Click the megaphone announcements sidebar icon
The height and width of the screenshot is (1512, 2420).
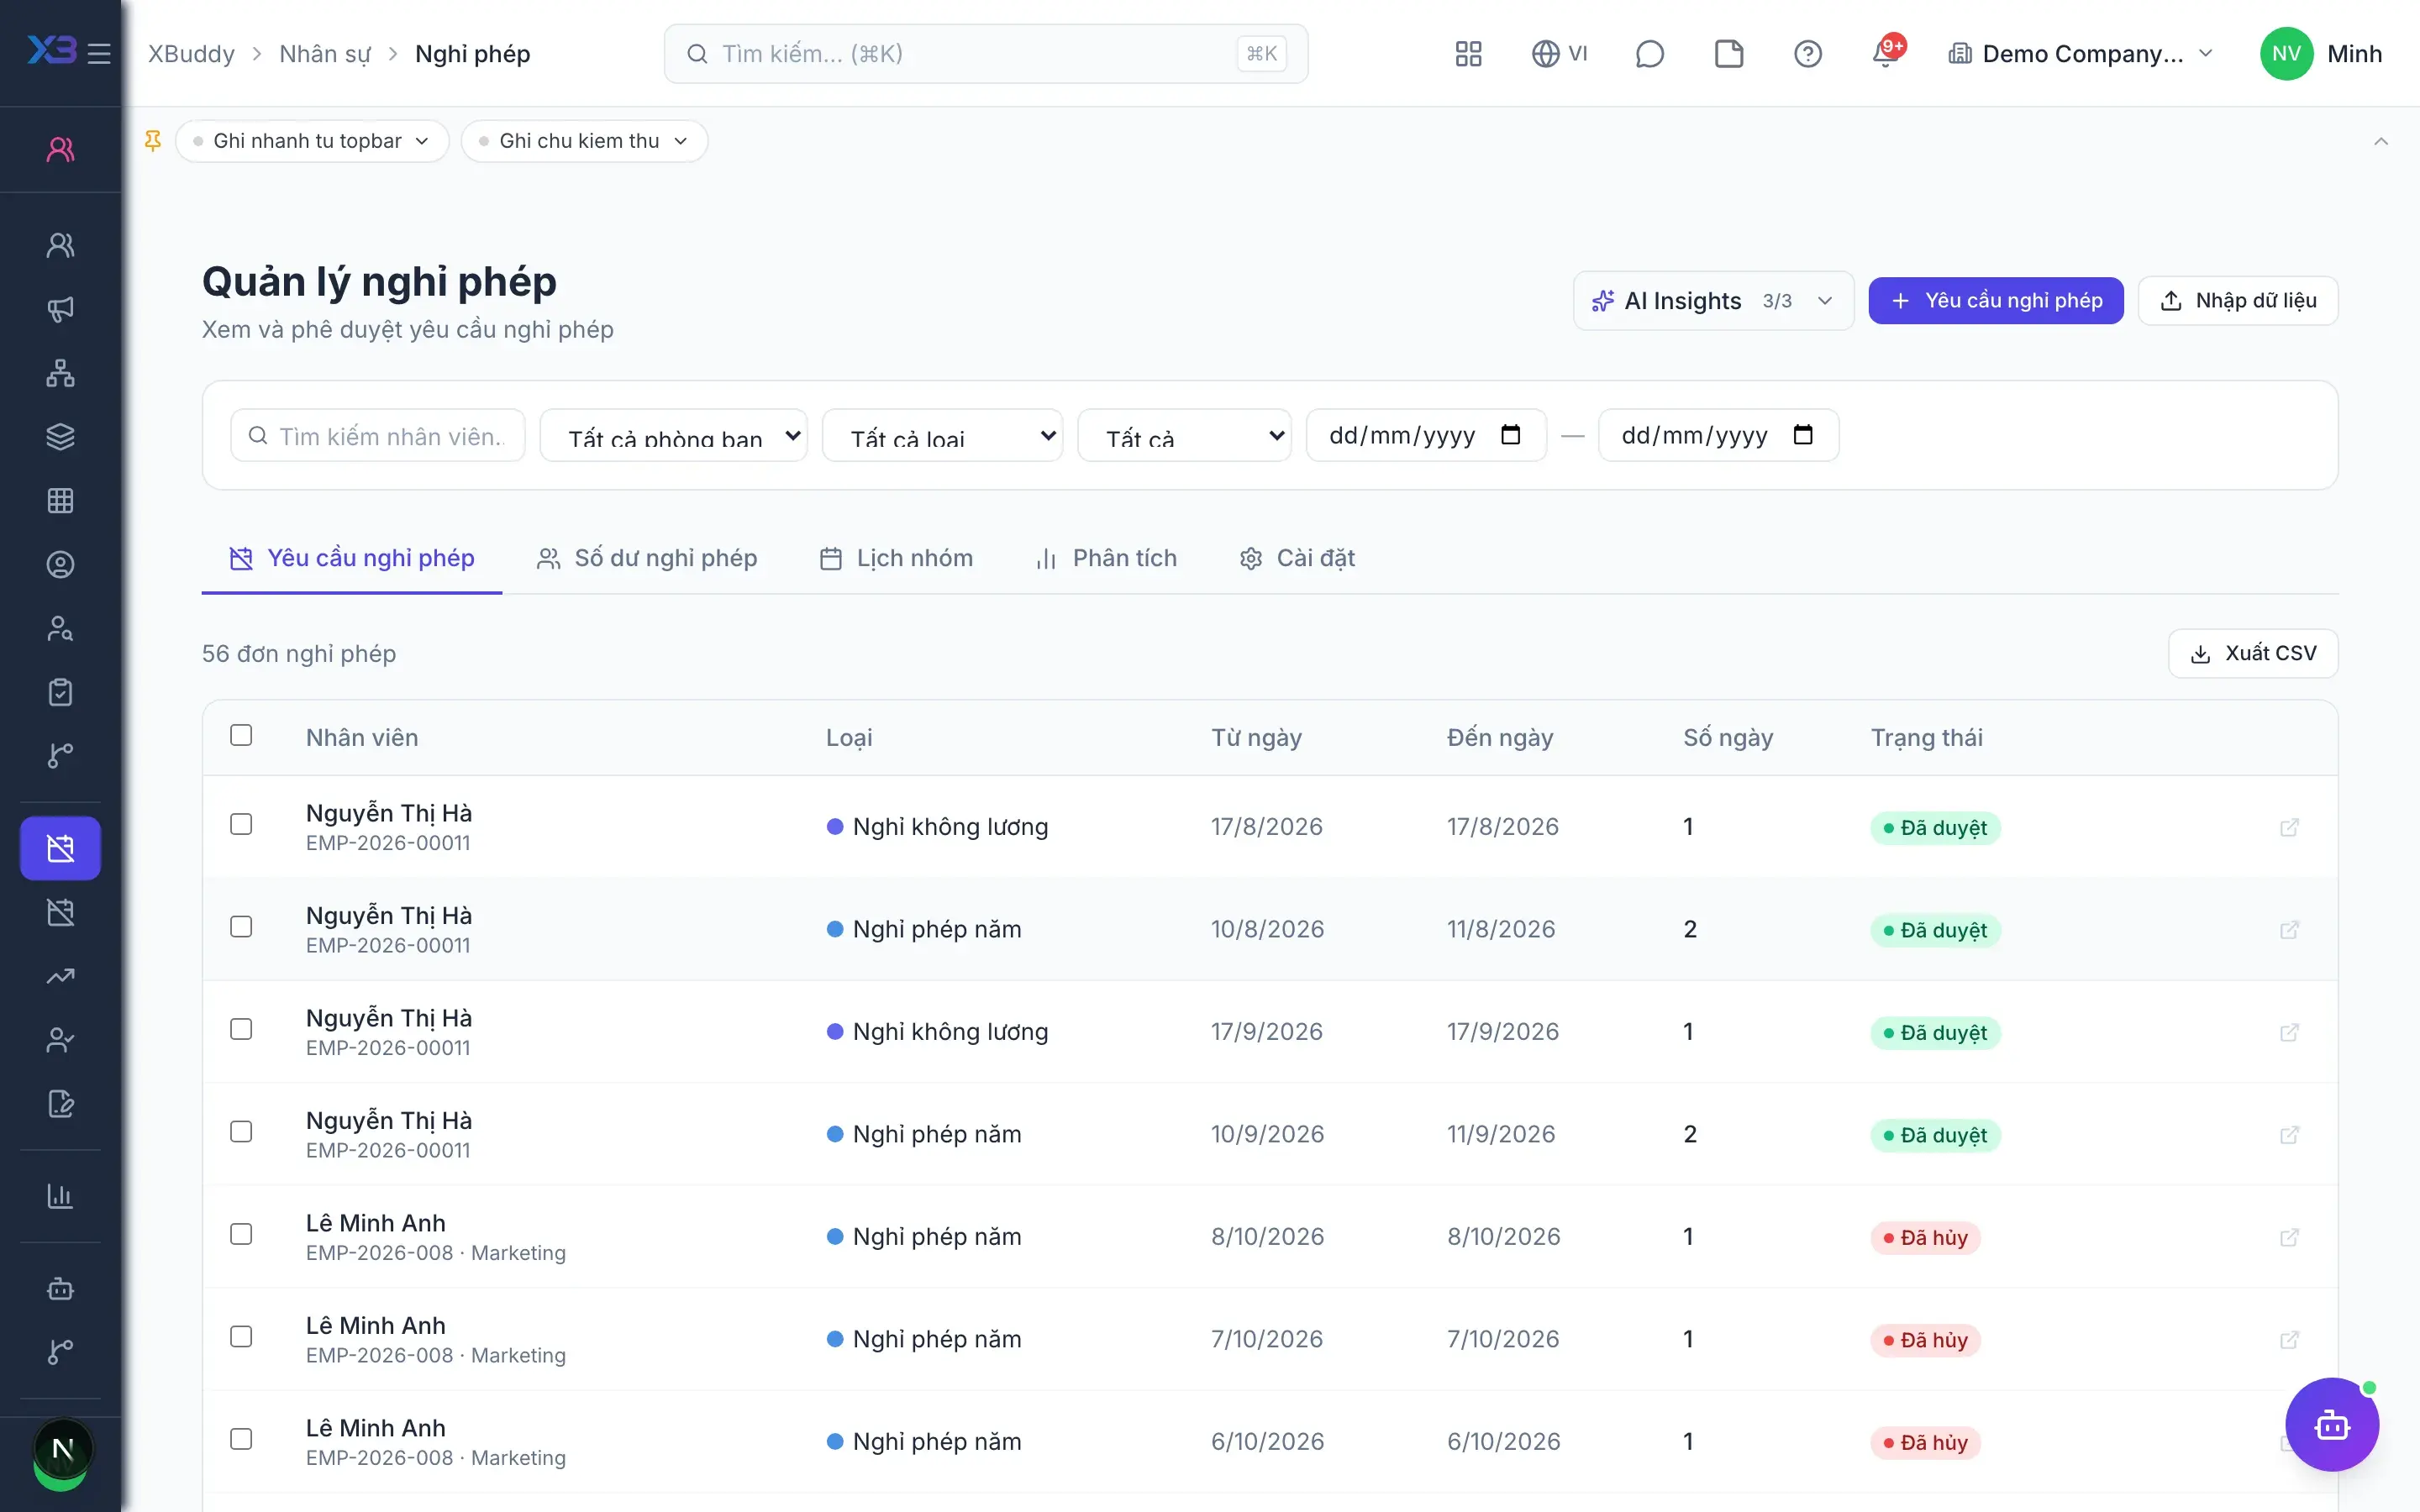click(x=60, y=309)
